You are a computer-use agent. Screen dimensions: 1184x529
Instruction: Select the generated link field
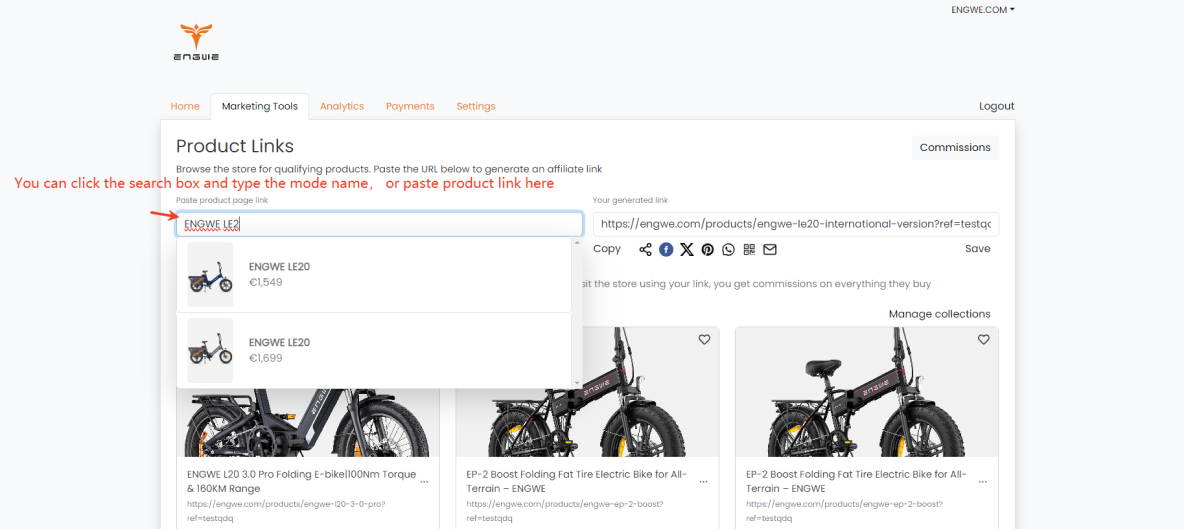[x=796, y=224]
